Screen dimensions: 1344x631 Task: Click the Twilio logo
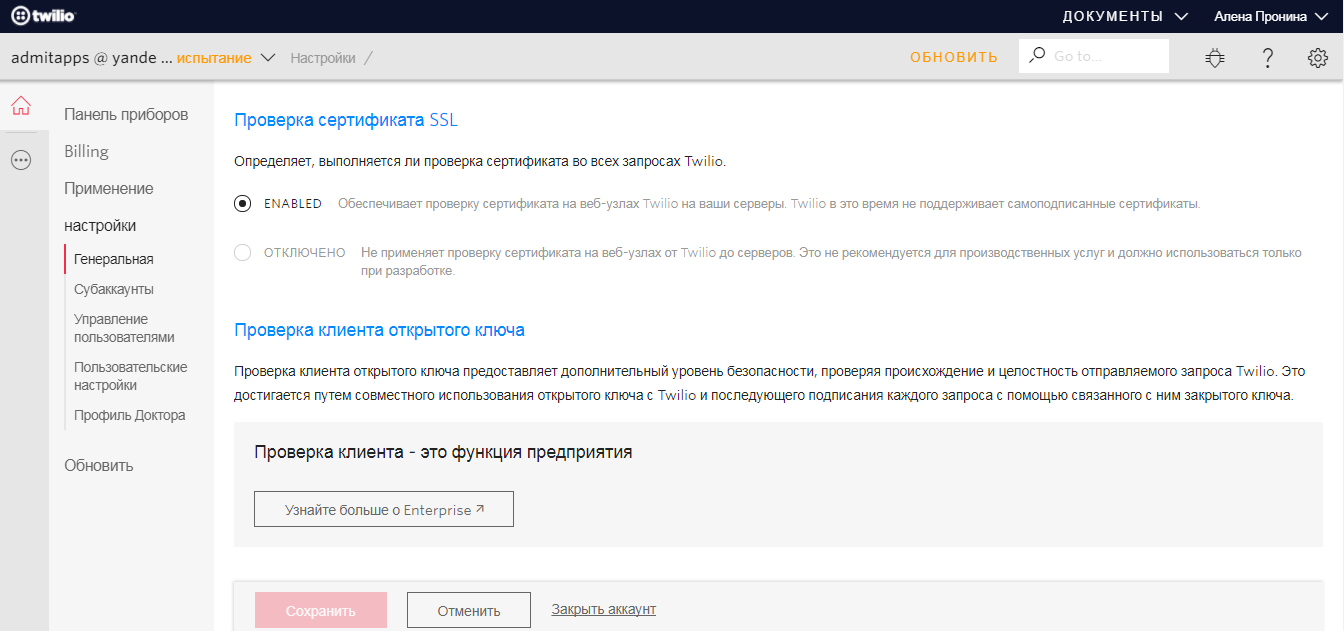pyautogui.click(x=42, y=15)
